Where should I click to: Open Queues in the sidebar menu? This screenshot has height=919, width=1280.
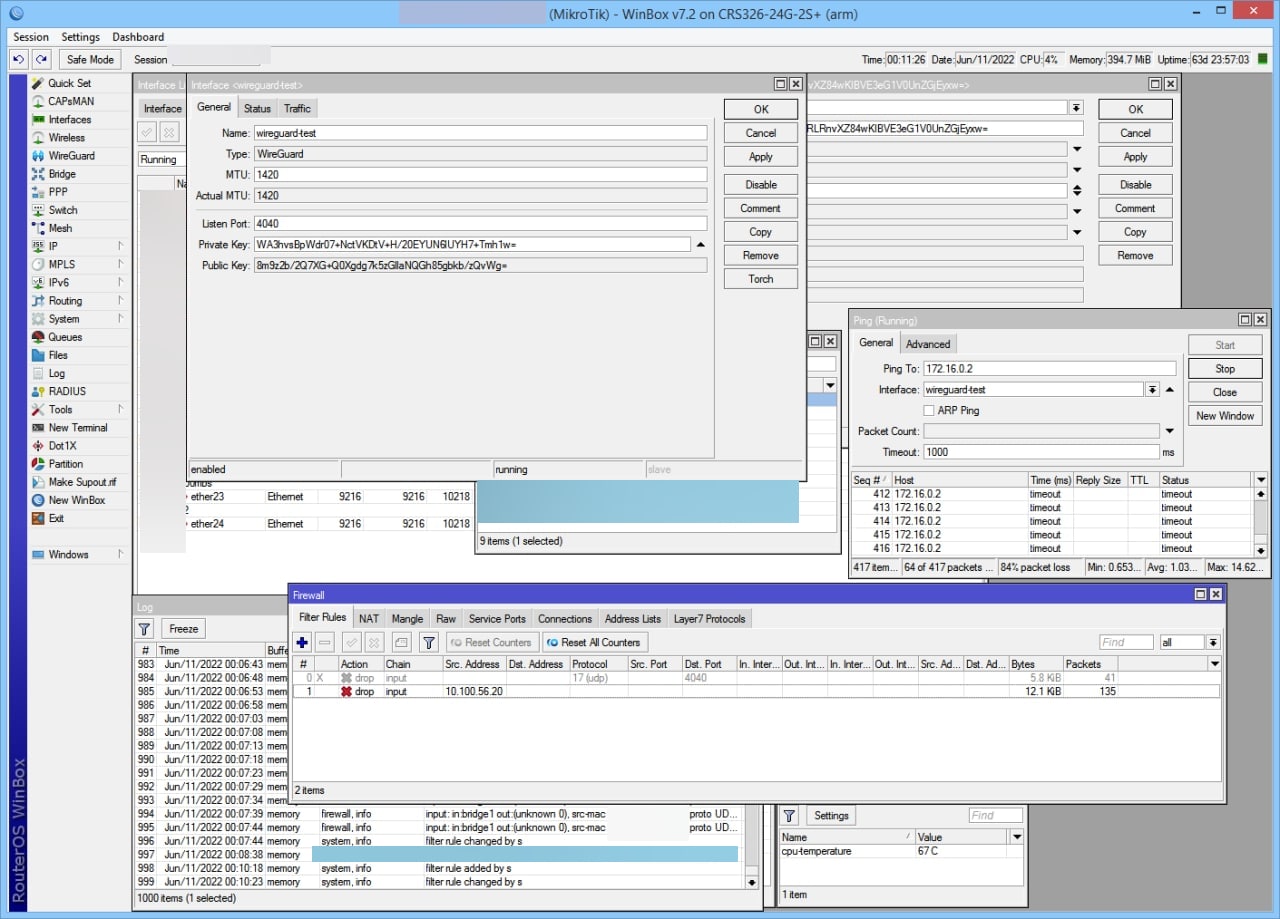(x=65, y=337)
